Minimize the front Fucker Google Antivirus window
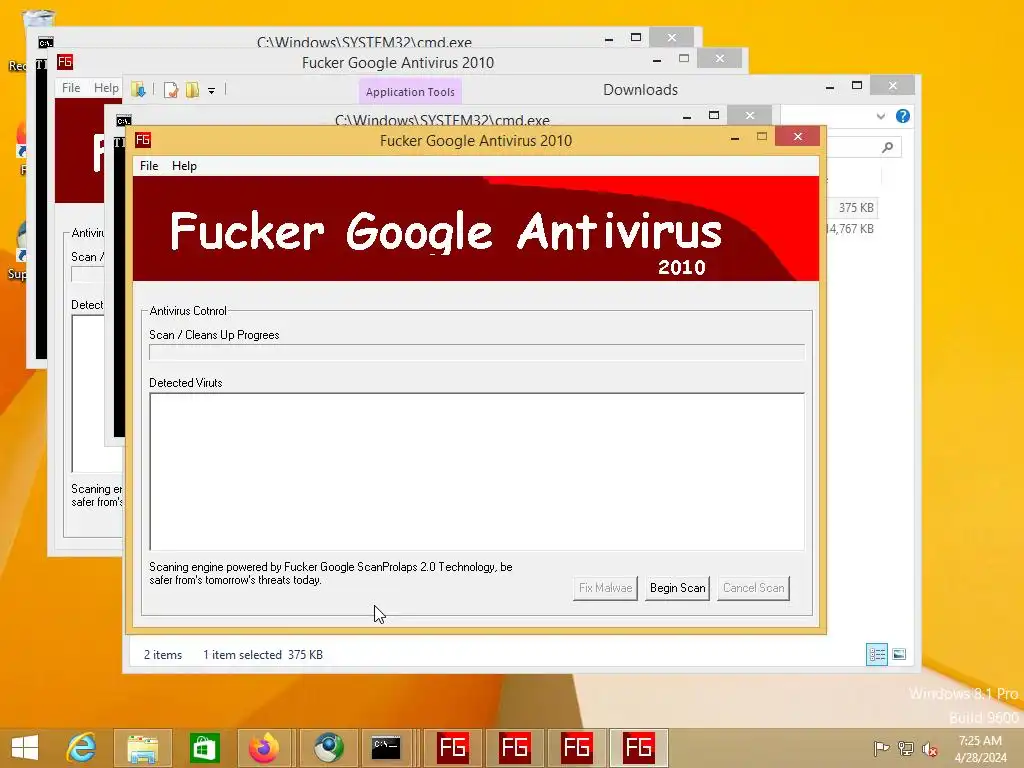Screen dimensions: 1024x768 [735, 138]
